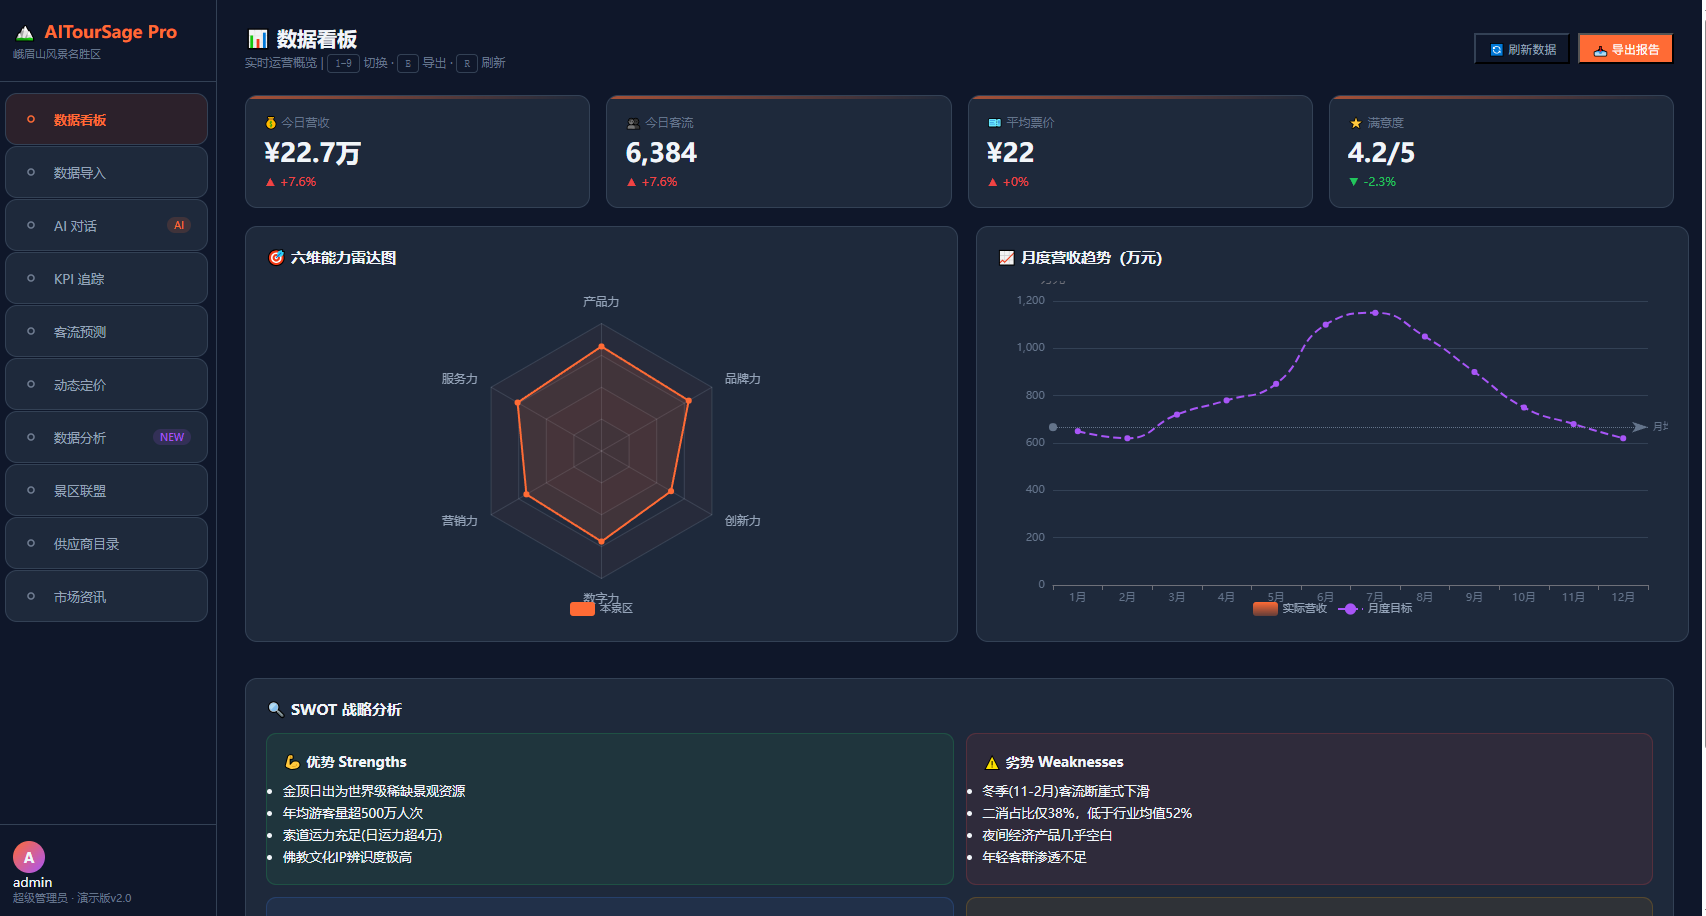The image size is (1706, 916).
Task: Click the target icon beside 六维能力雷达图
Action: [x=277, y=258]
